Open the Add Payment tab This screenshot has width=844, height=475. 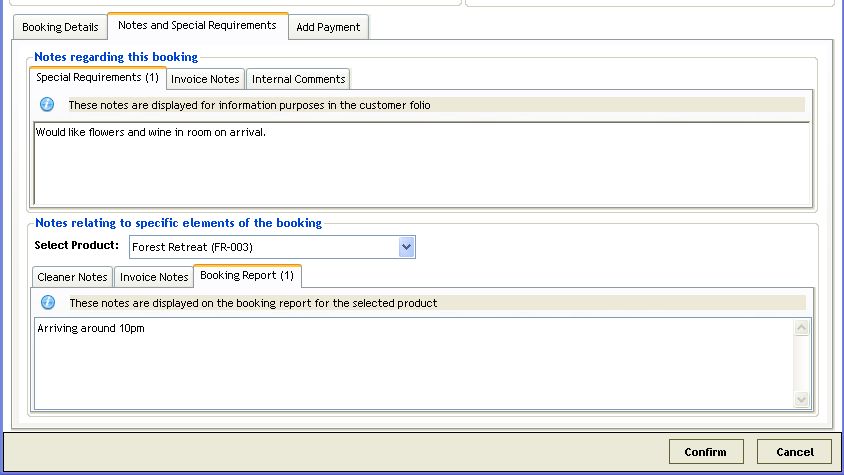[x=328, y=27]
